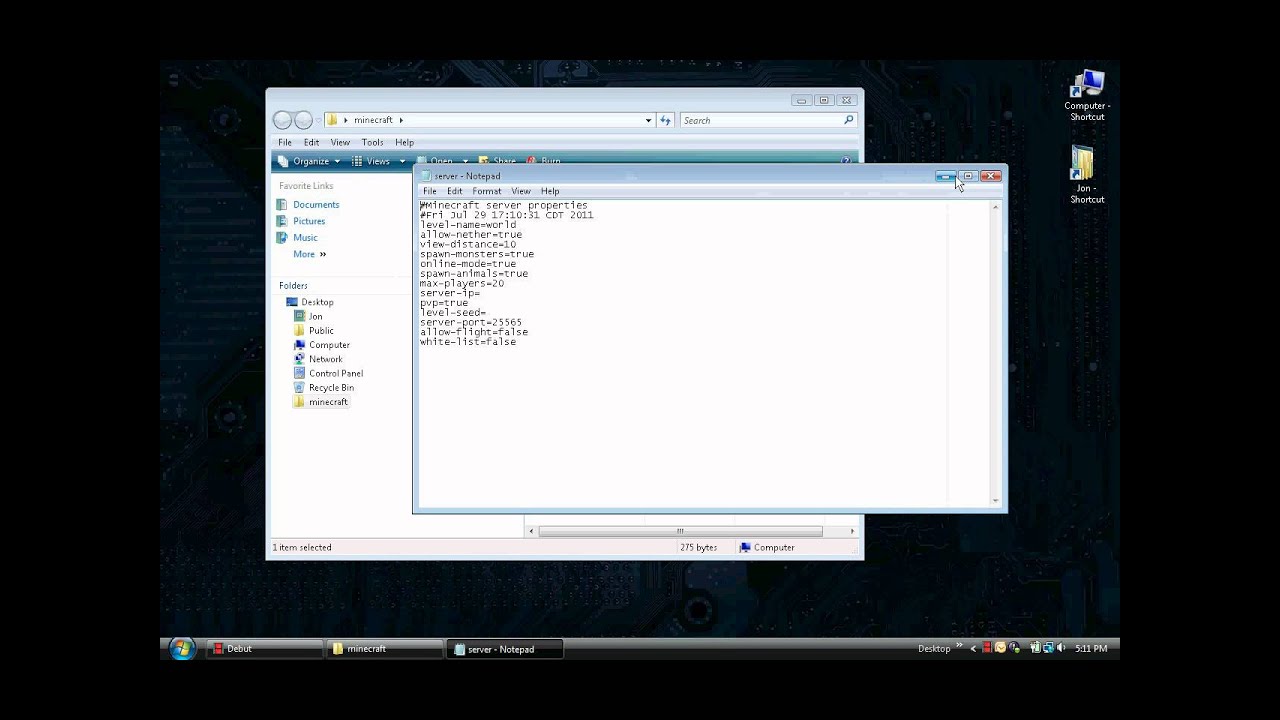Click the Computer icon in the Explorer status bar

click(x=745, y=548)
